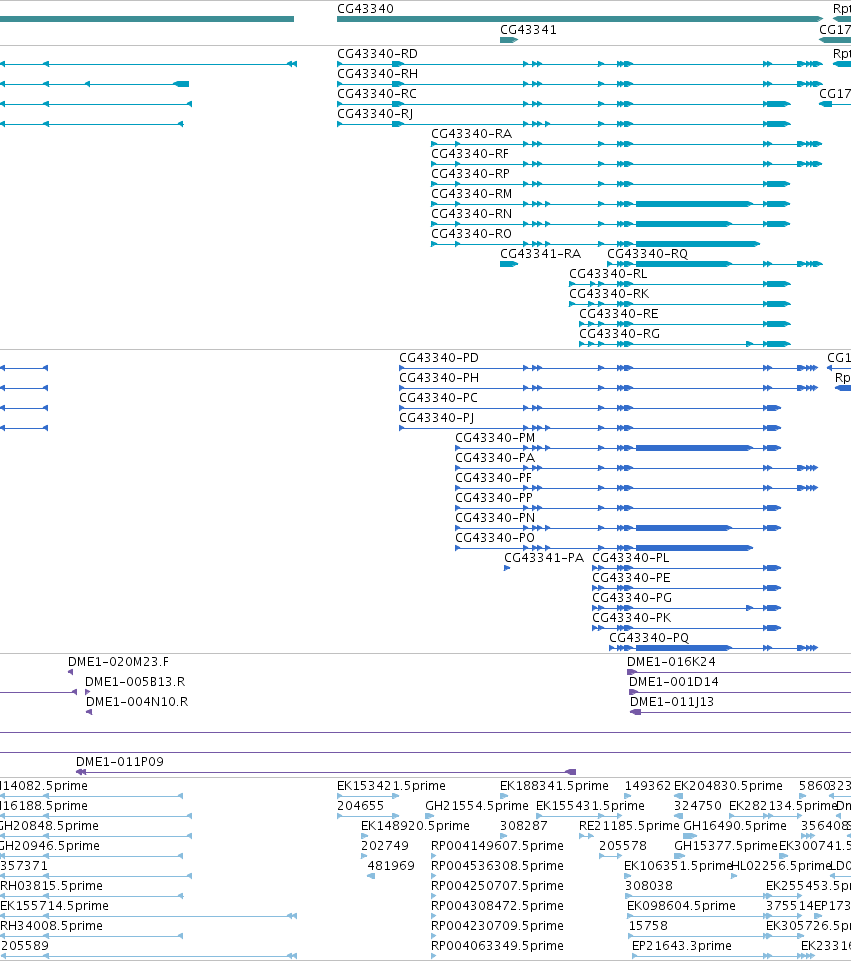The width and height of the screenshot is (851, 961).
Task: Select BAC DME1-011P09 label
Action: click(x=119, y=762)
